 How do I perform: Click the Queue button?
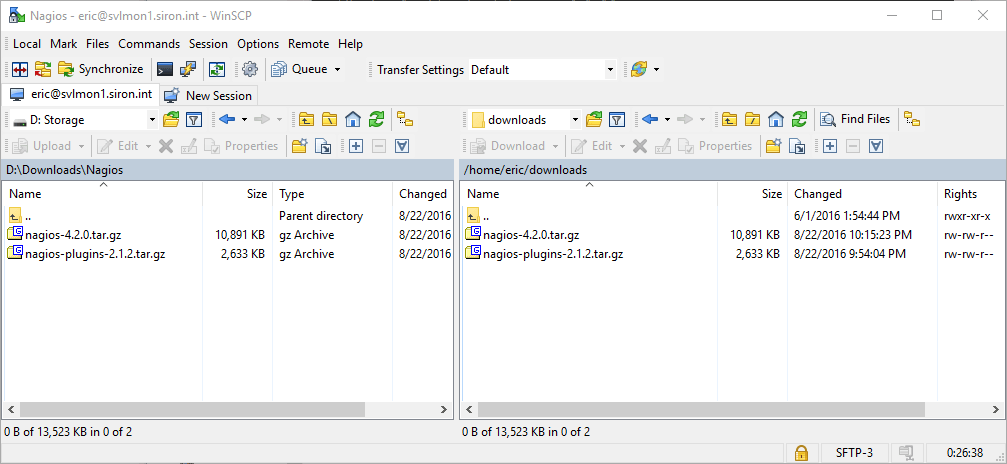click(299, 69)
